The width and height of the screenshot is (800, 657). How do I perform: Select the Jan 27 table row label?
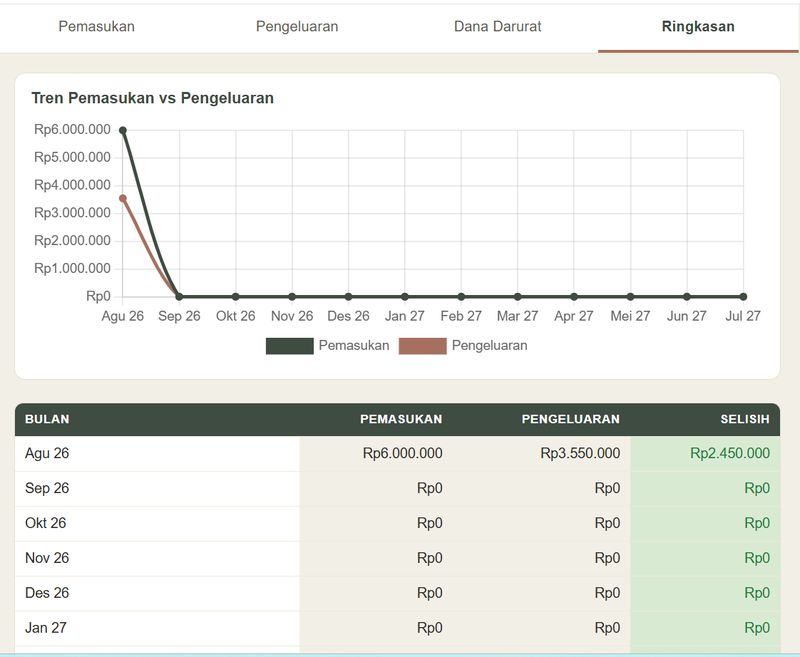[x=46, y=628]
